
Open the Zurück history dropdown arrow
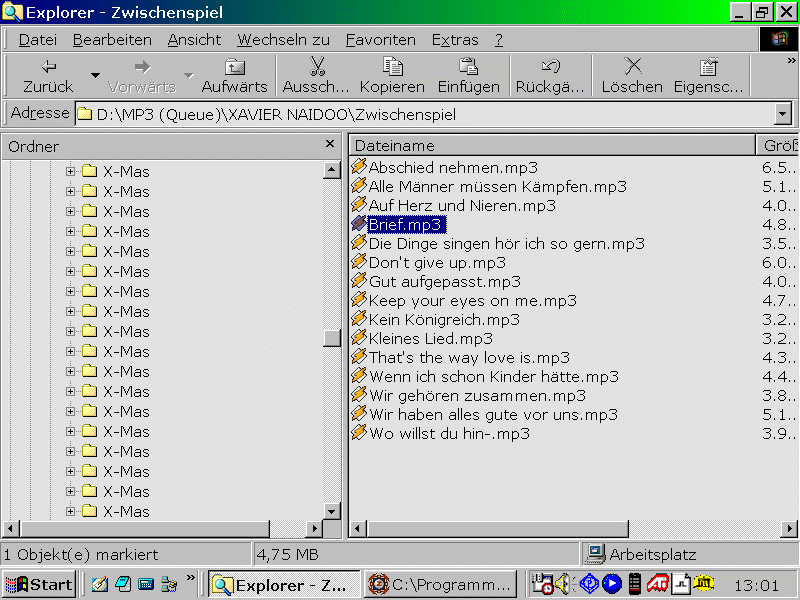coord(95,76)
